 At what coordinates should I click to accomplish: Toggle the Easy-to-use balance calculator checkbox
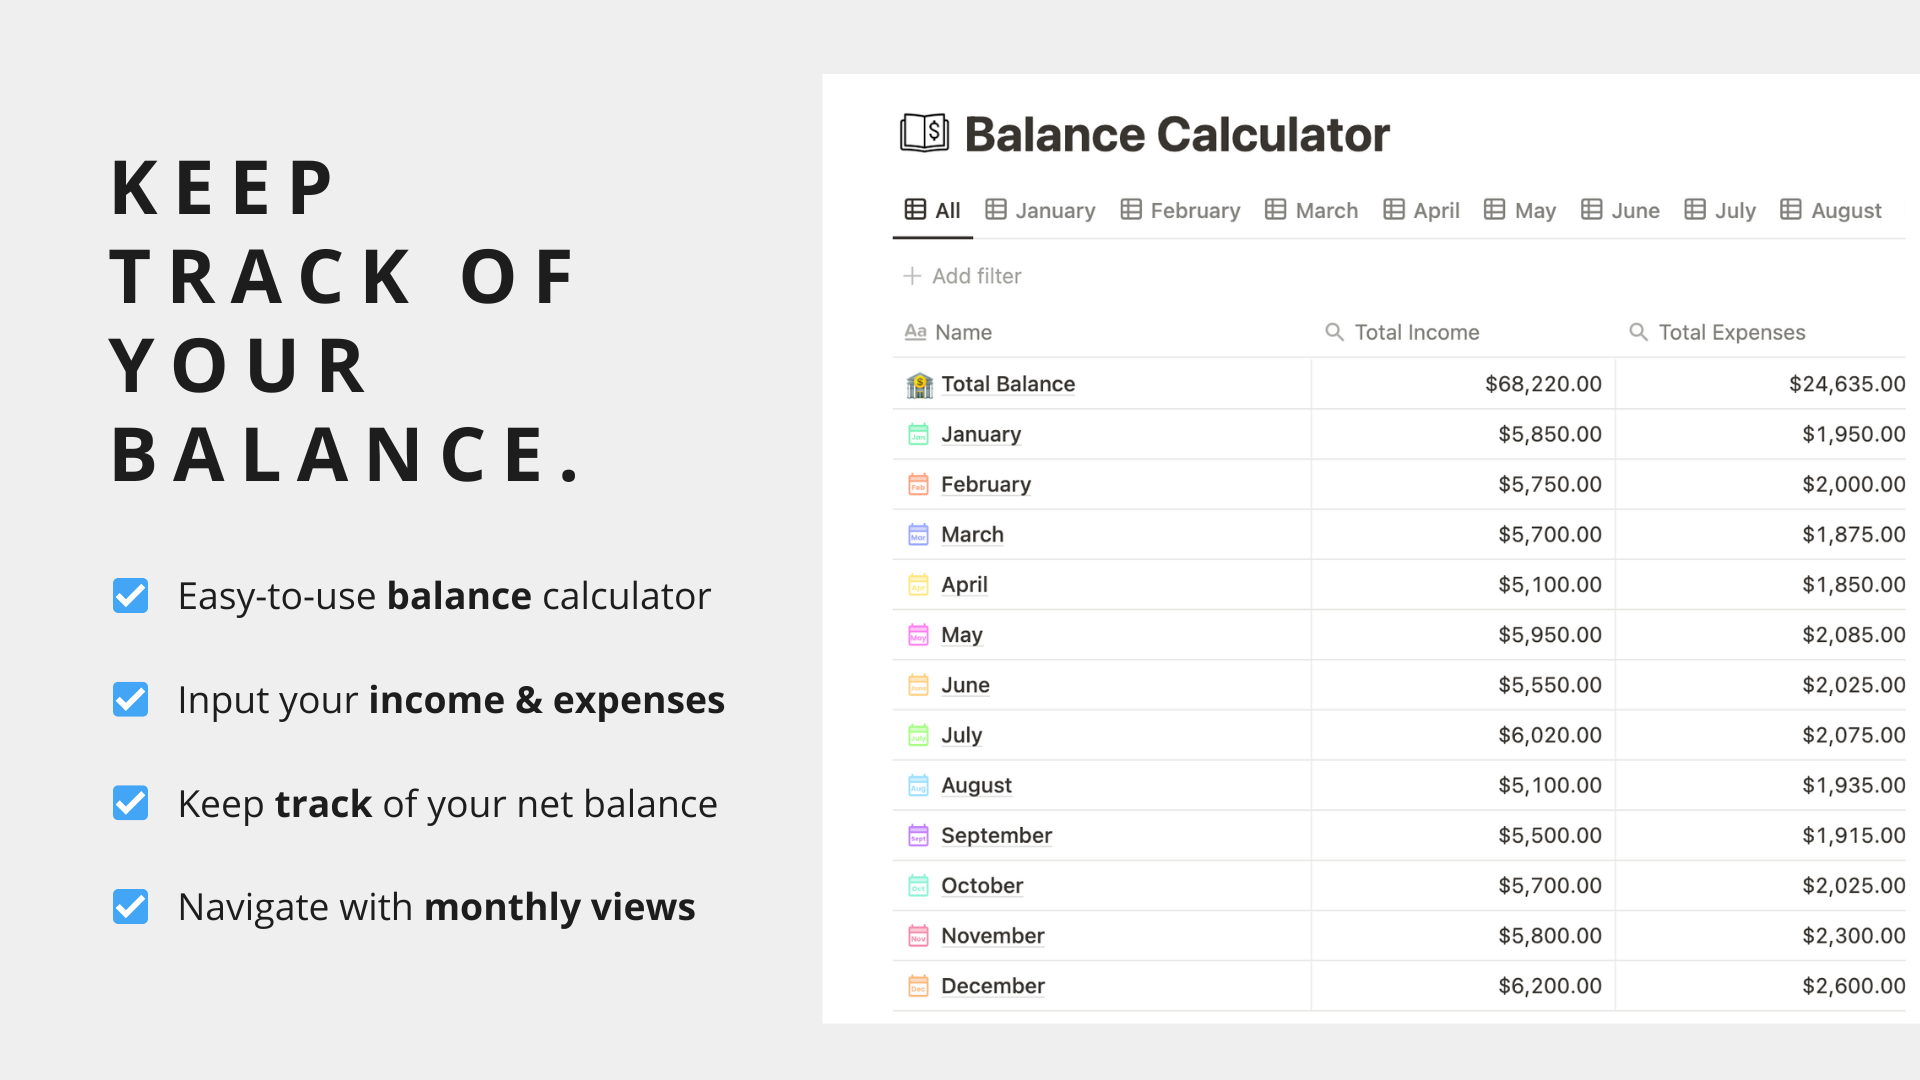[x=131, y=596]
